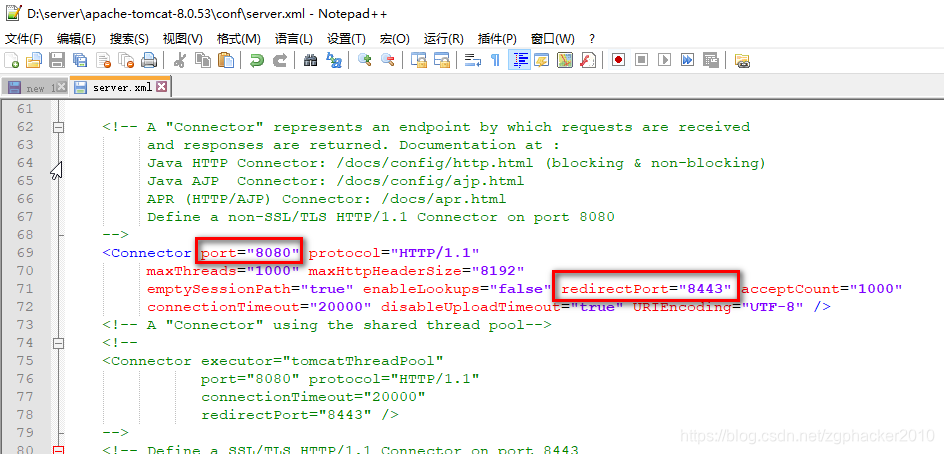
Task: Click the <Connector tag on line 69
Action: tap(147, 253)
